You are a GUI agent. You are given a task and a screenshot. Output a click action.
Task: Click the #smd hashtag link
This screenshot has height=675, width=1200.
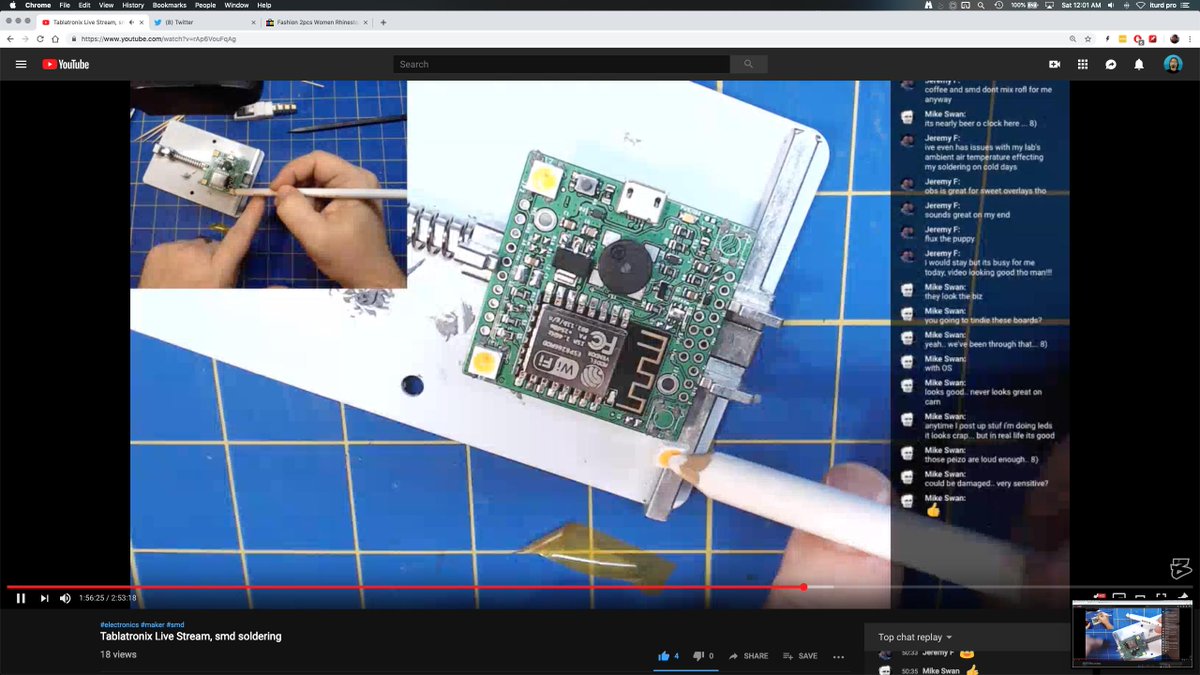(x=176, y=625)
